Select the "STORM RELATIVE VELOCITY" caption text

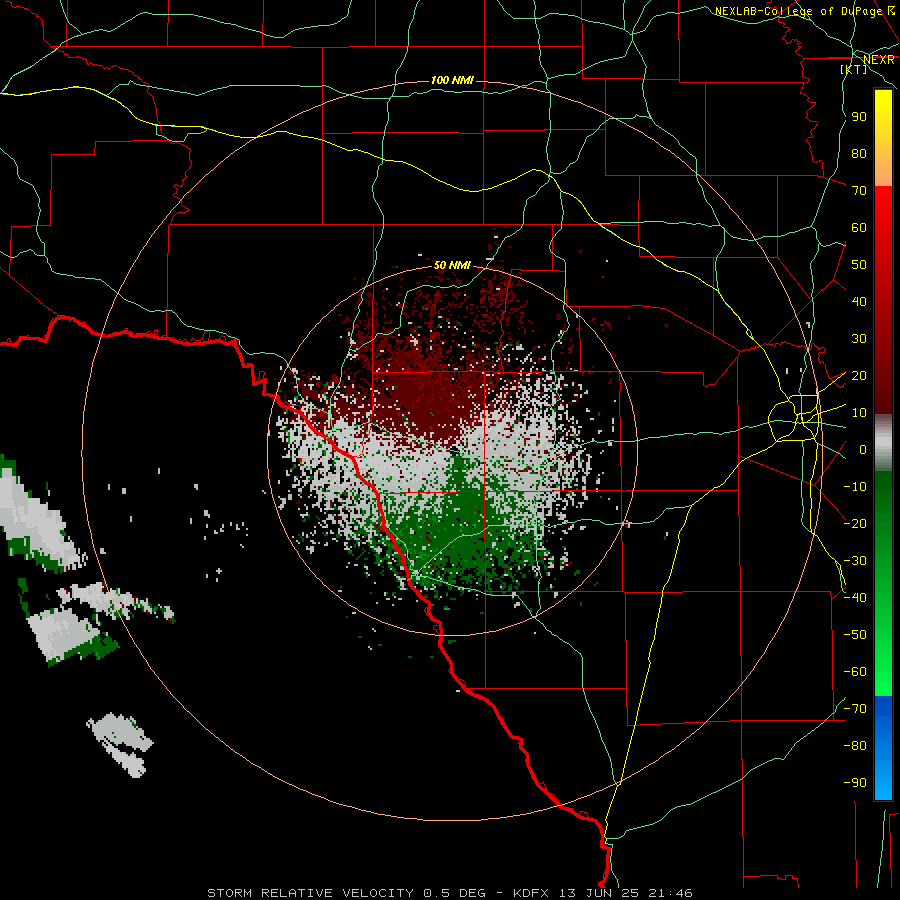(310, 893)
